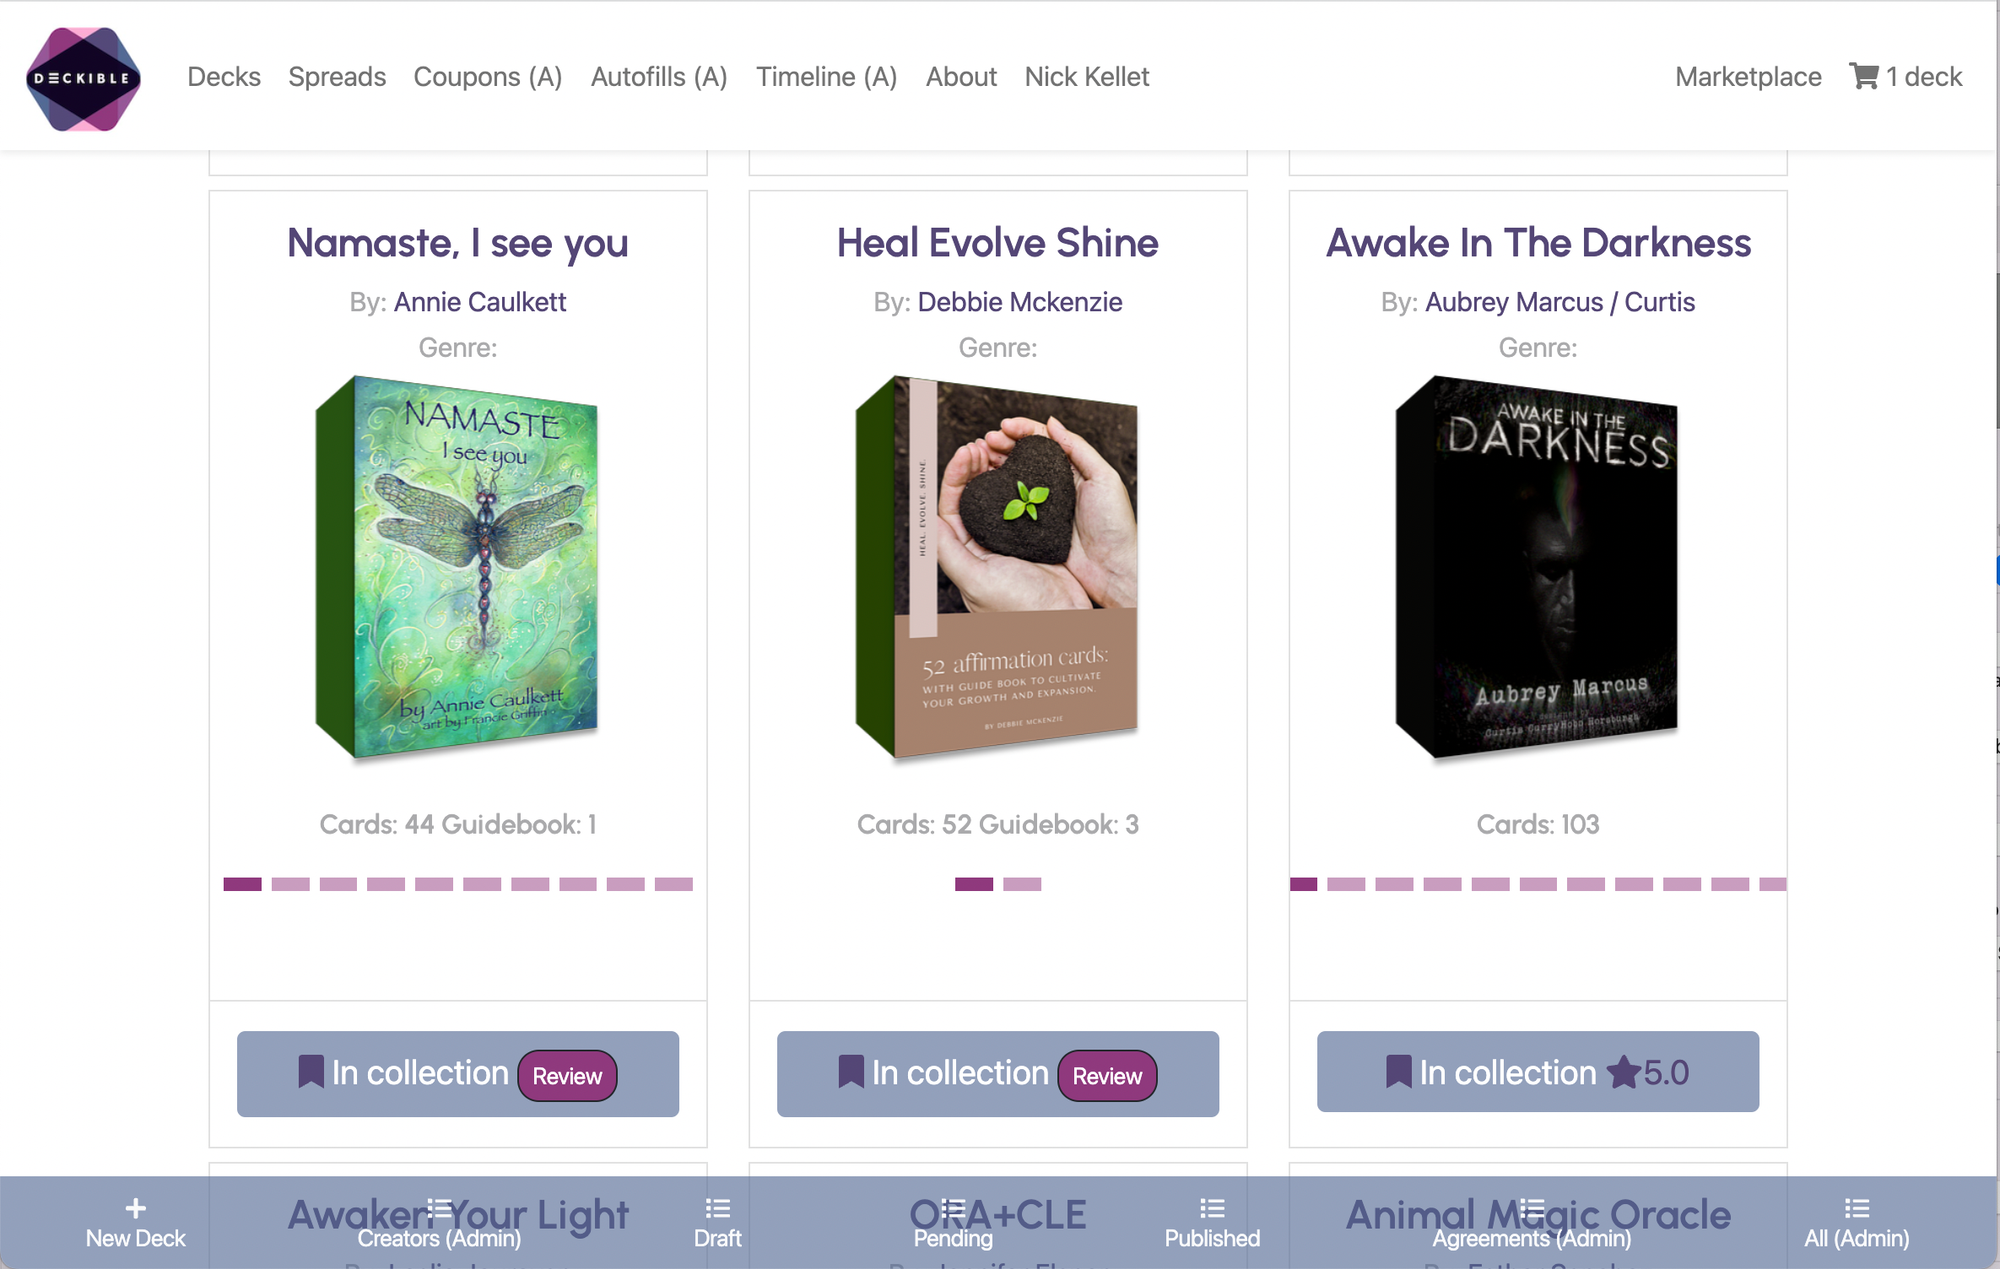Open Agreements (Admin) list icon
Screen dimensions: 2000x1269
click(x=1531, y=1208)
